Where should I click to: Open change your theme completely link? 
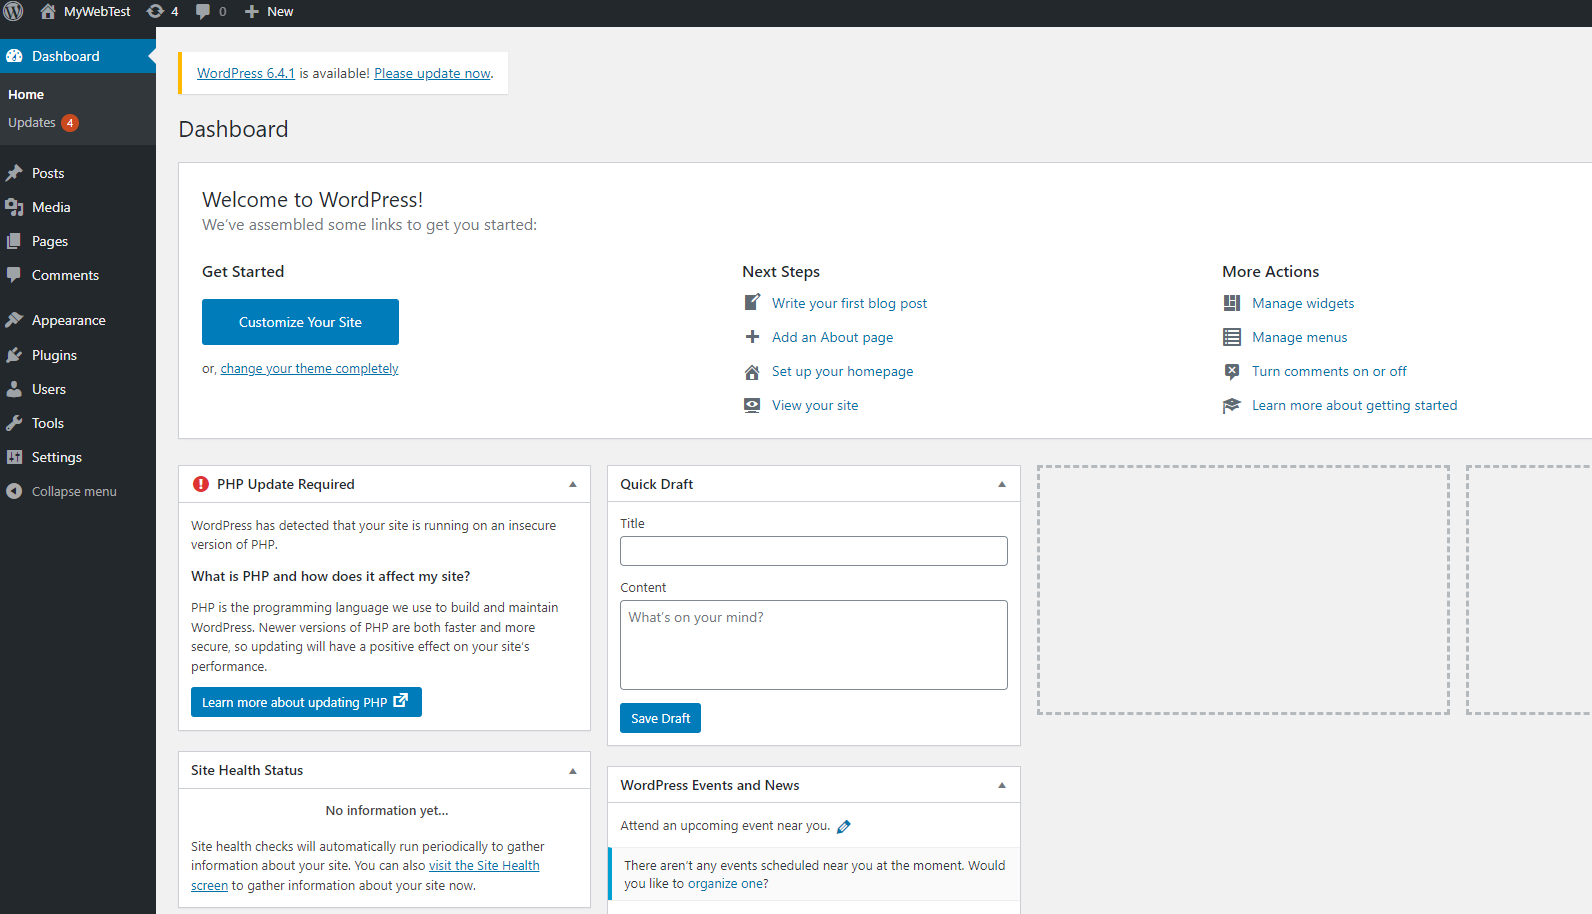click(309, 369)
